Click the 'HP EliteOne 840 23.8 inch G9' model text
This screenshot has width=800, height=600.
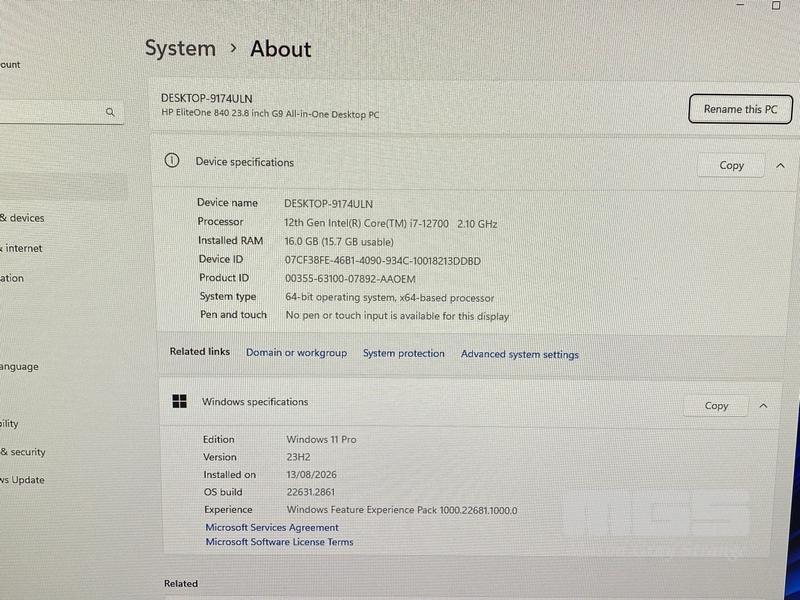coord(270,114)
